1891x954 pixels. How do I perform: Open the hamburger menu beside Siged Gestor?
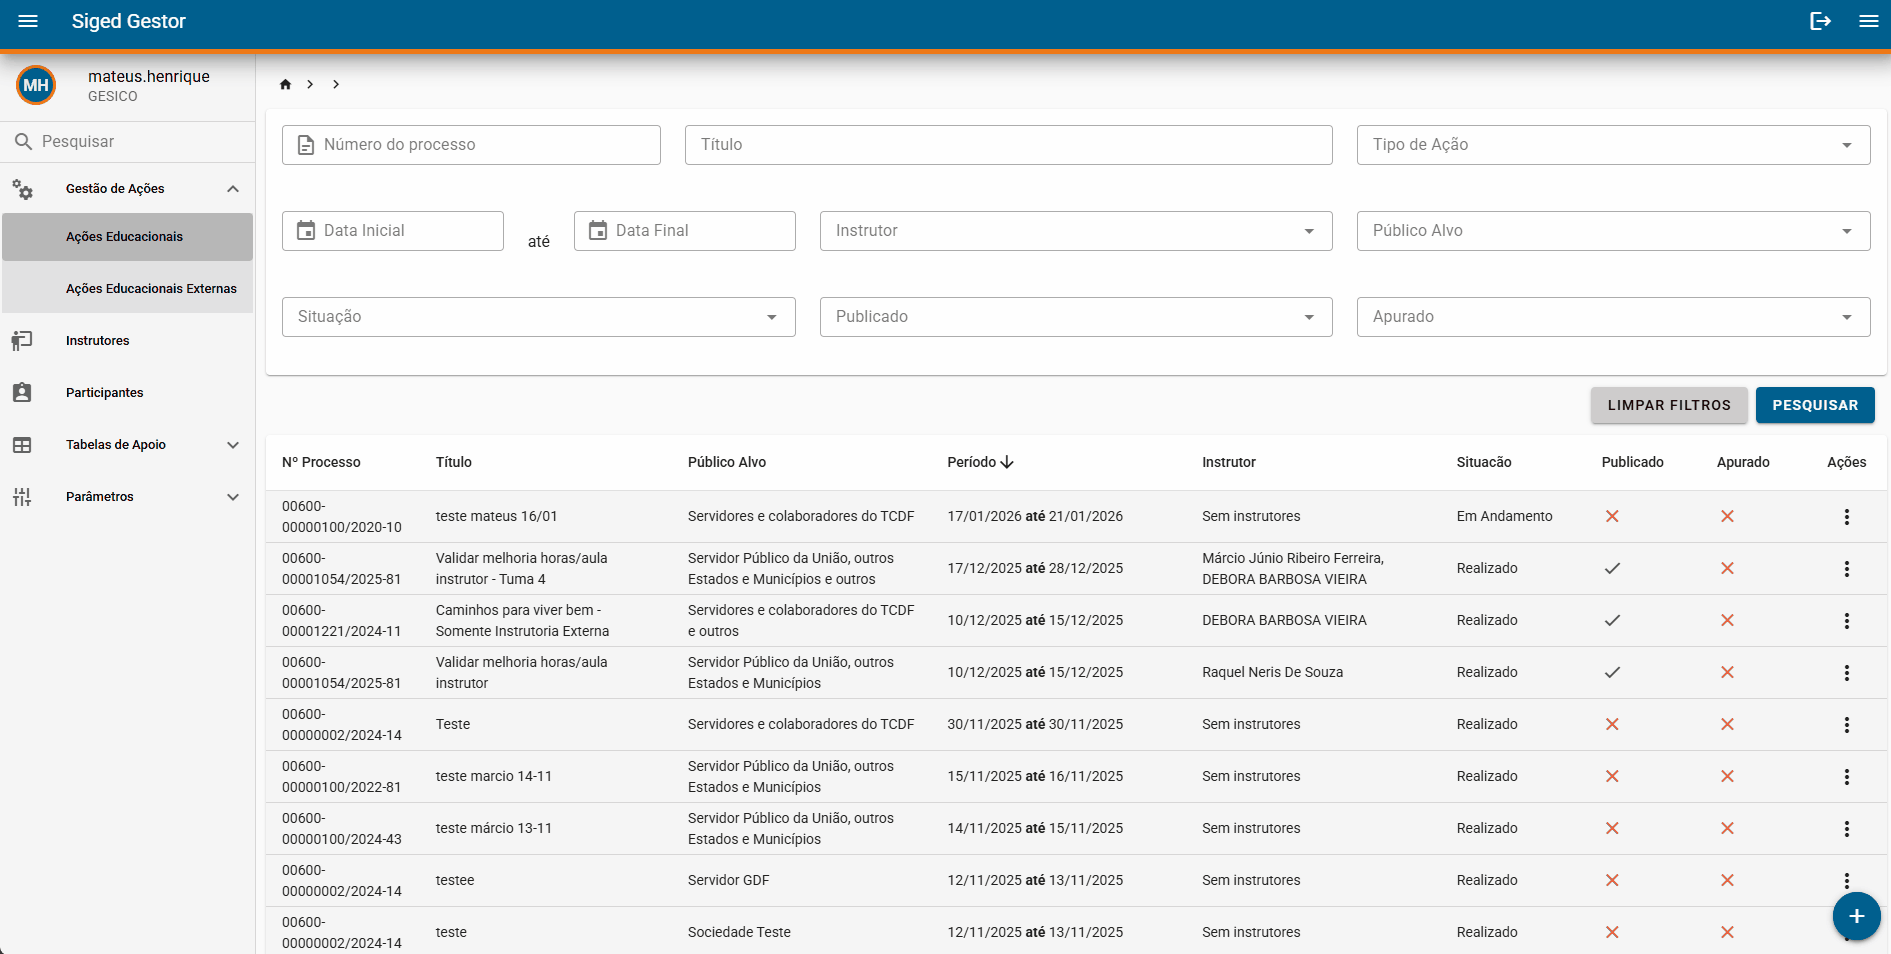tap(28, 21)
